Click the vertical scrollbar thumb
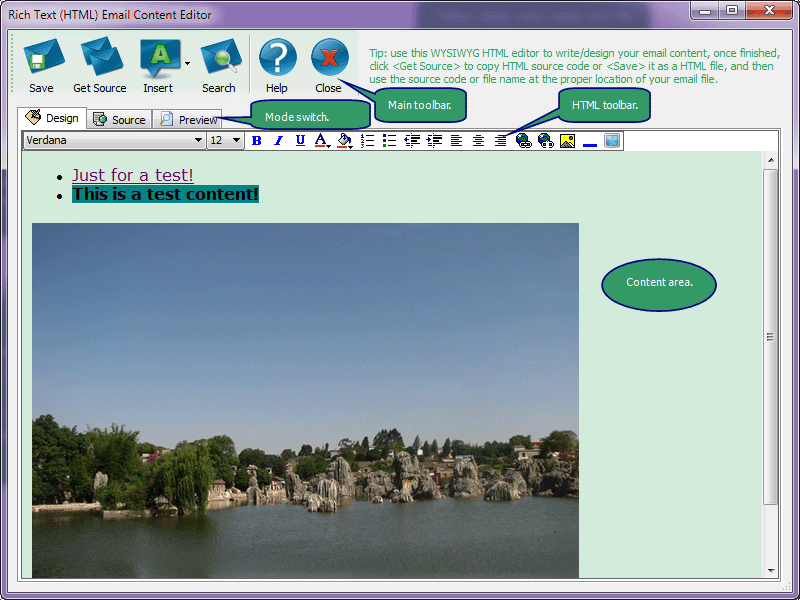The image size is (800, 600). pyautogui.click(x=770, y=337)
